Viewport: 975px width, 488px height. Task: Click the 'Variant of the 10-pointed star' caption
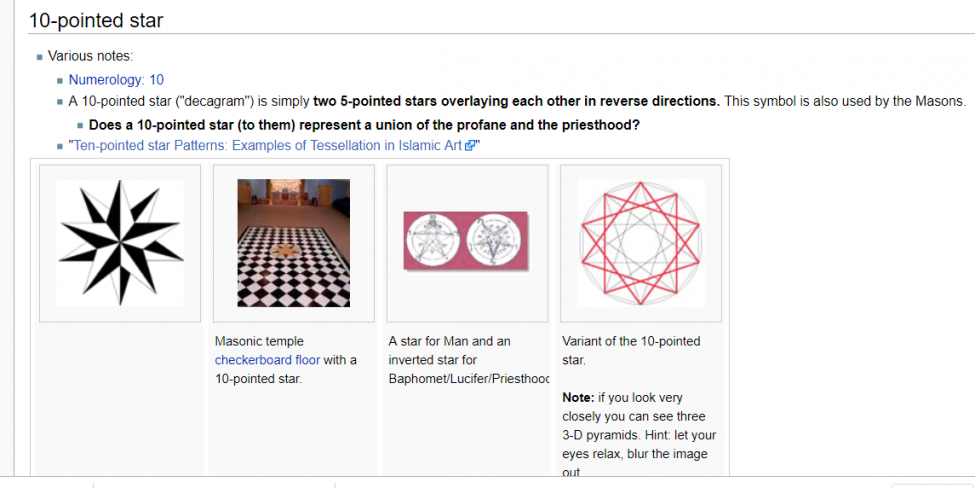631,351
